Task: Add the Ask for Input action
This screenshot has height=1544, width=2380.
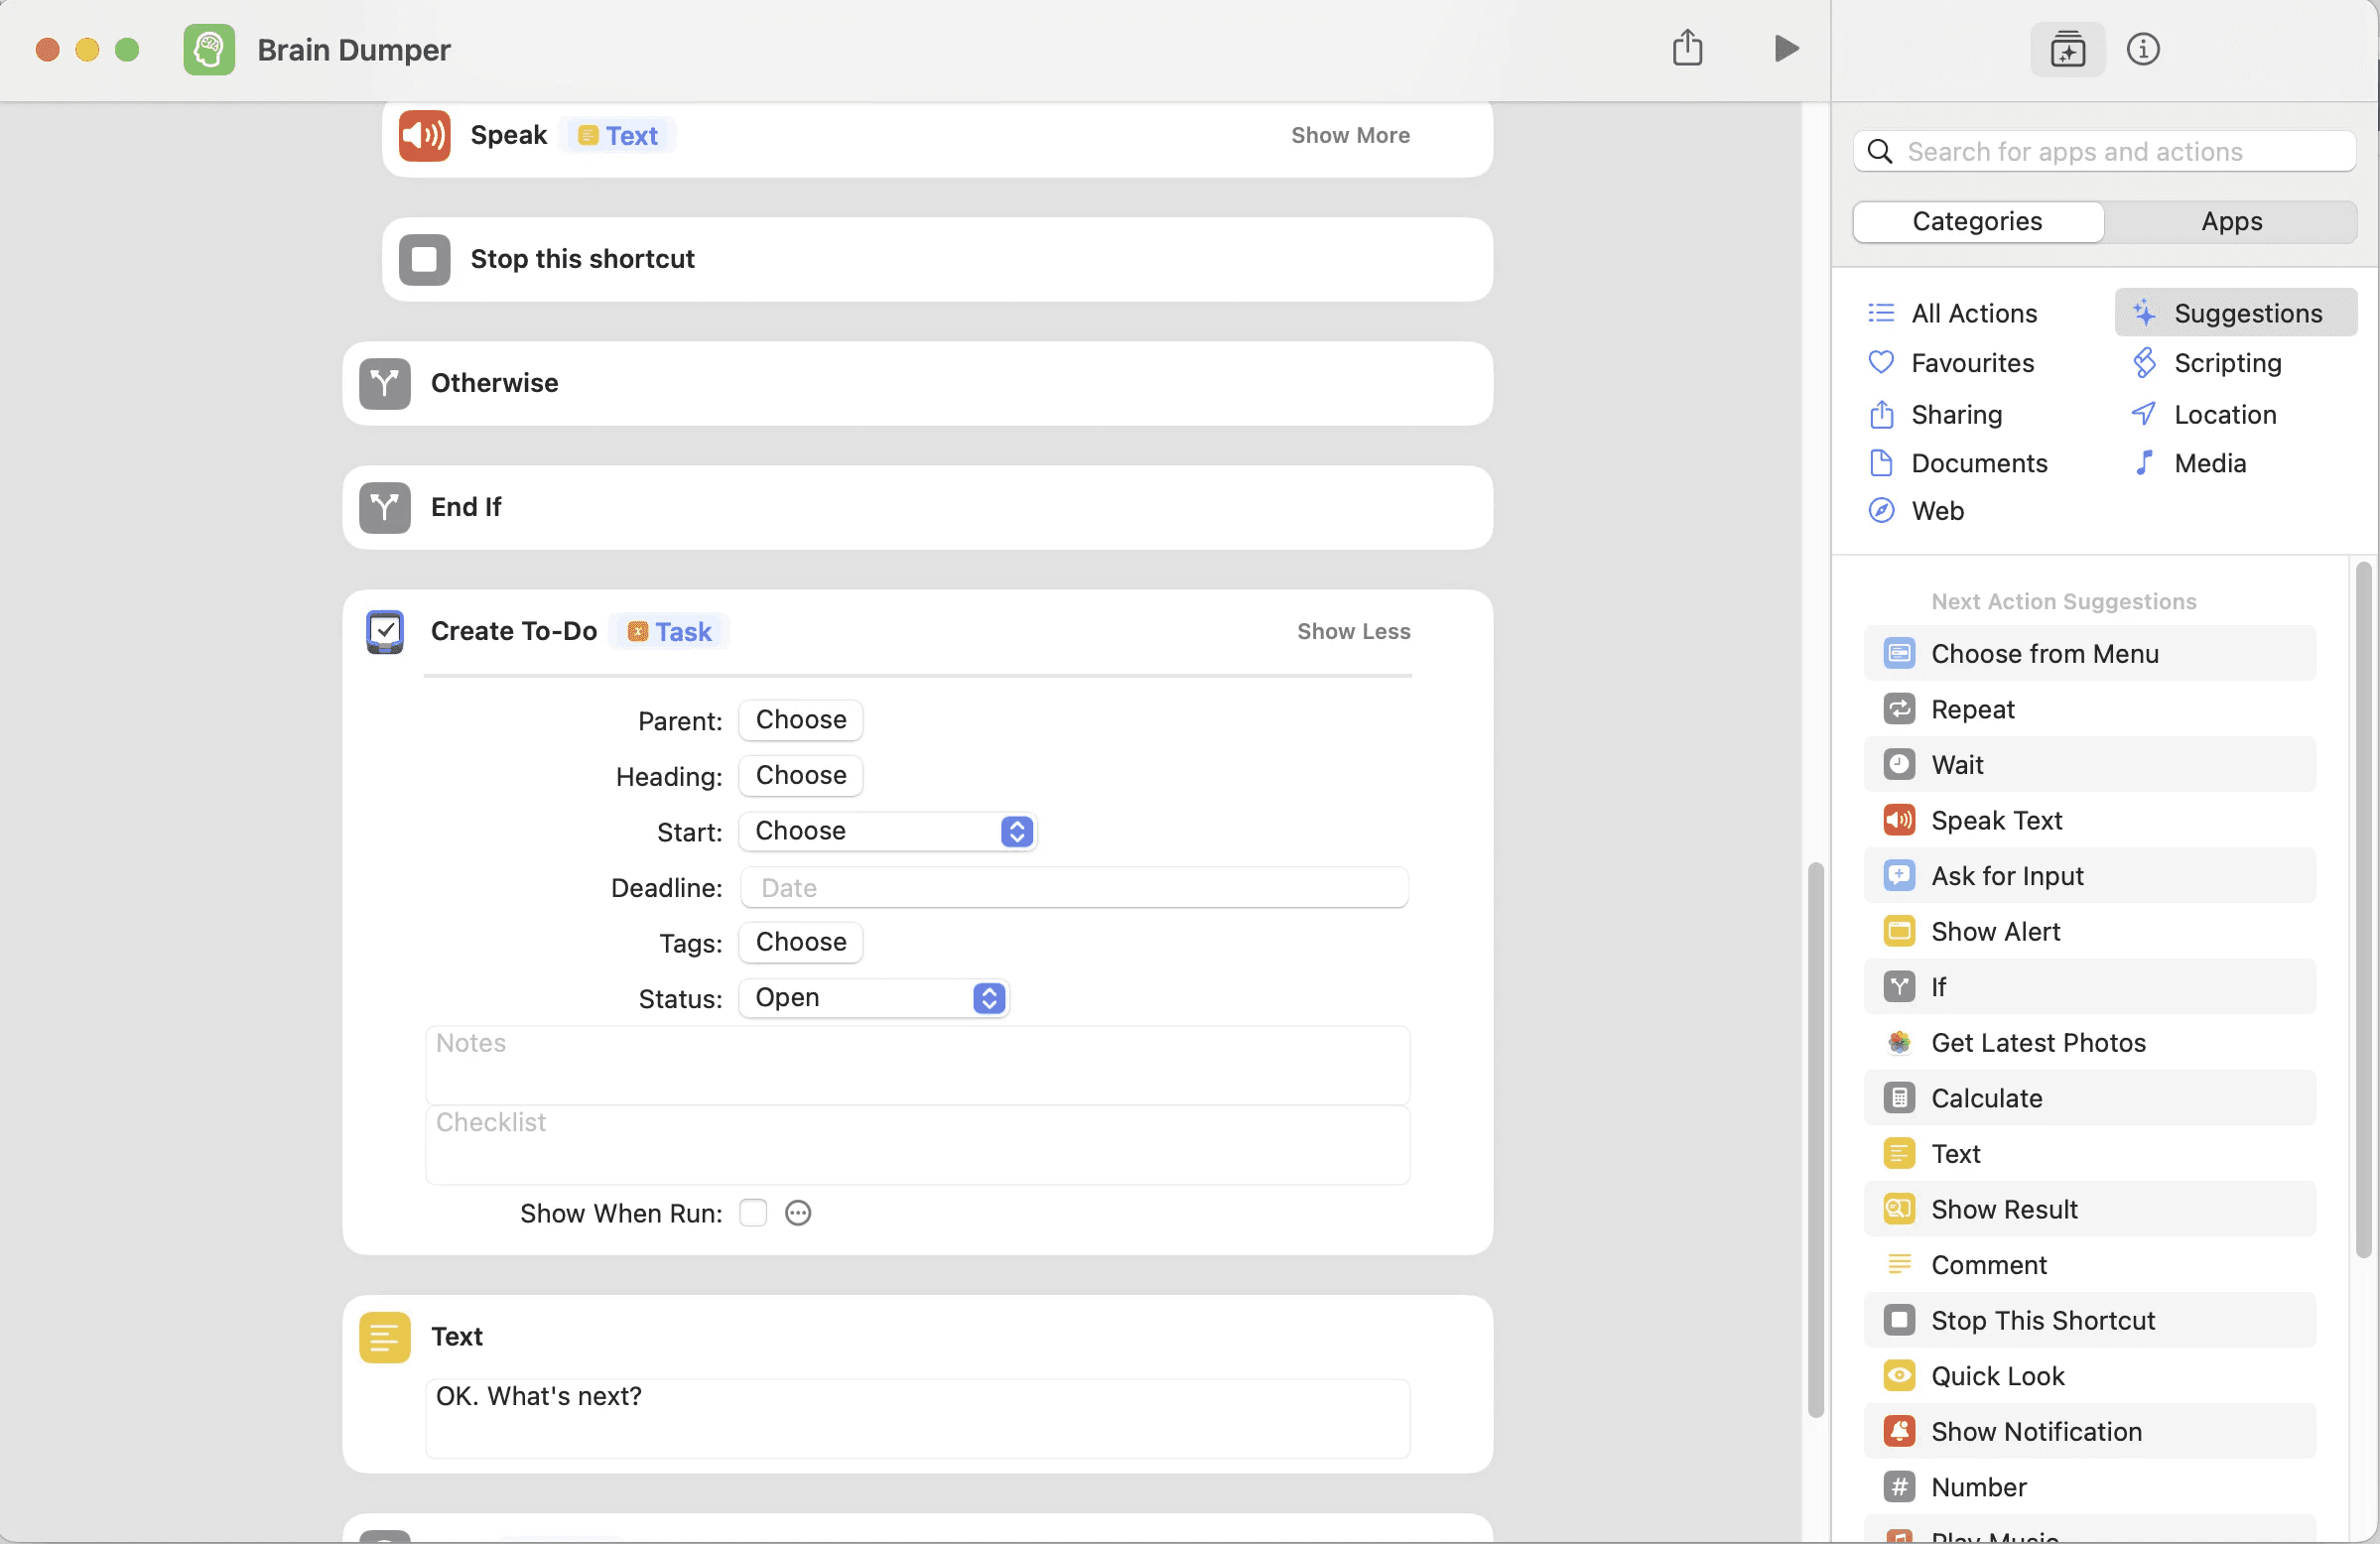Action: [x=2090, y=876]
